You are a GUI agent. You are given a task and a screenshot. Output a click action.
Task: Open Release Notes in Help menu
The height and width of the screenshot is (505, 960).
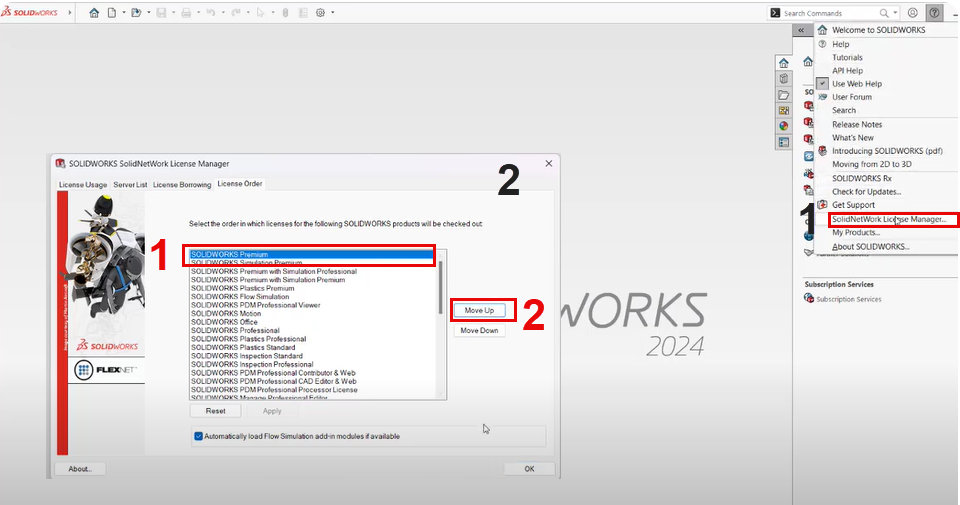(857, 124)
